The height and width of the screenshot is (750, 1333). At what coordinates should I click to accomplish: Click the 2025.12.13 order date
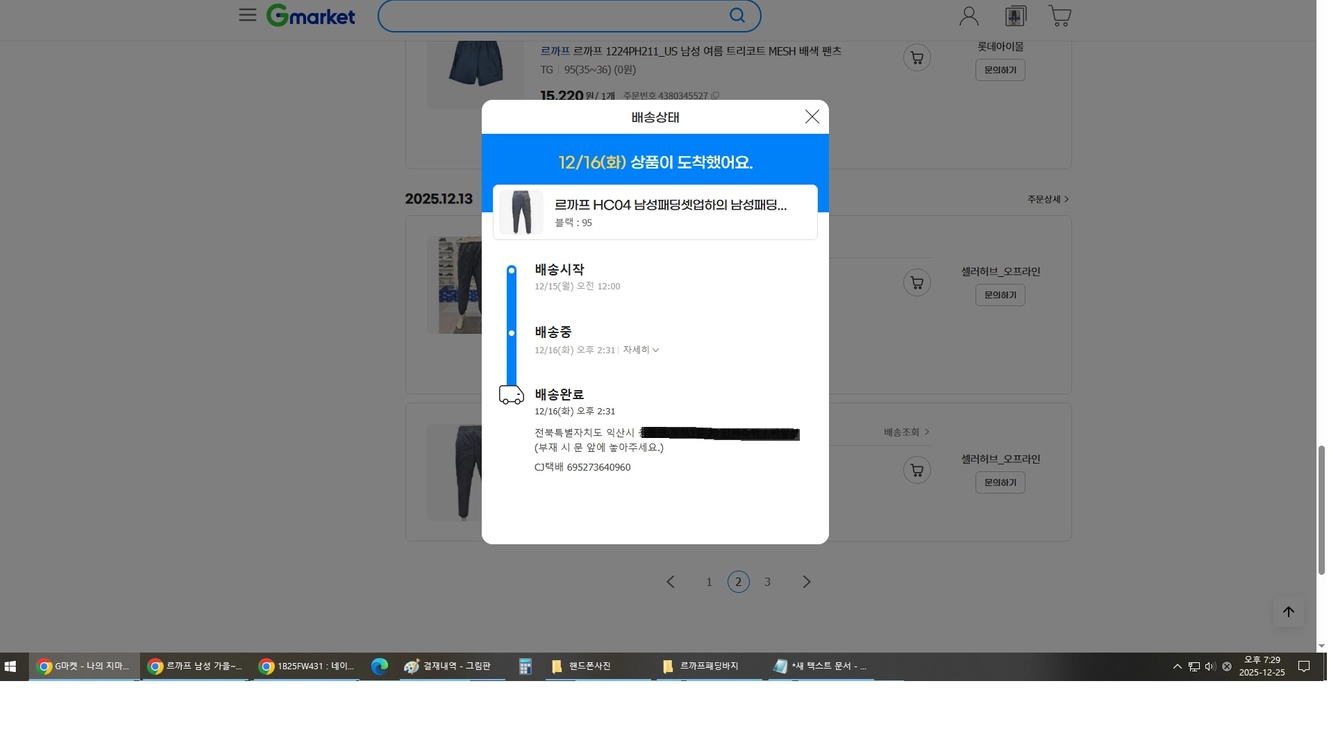[x=439, y=199]
